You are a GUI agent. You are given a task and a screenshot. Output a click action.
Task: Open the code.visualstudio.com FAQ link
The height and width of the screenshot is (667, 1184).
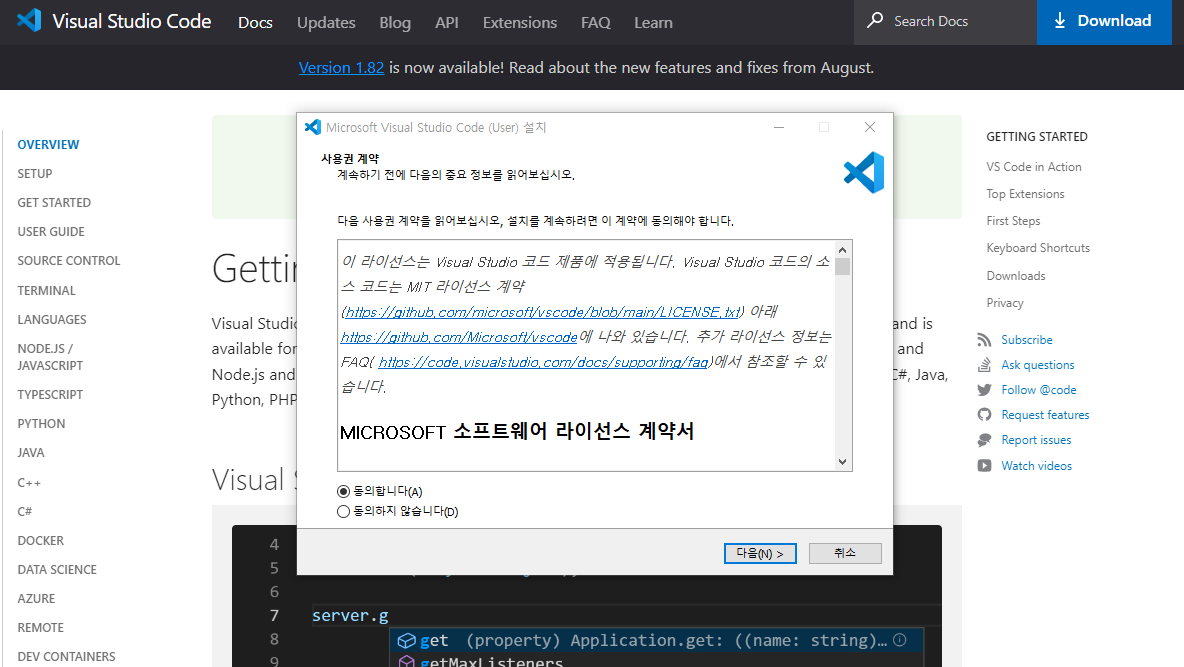click(543, 362)
